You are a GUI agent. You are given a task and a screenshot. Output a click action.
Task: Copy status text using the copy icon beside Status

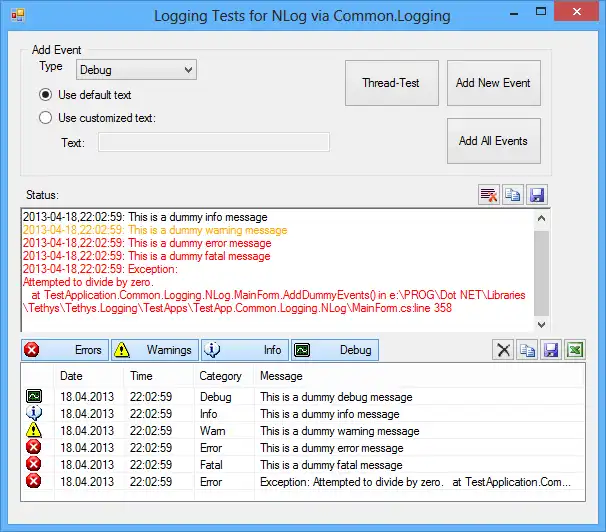click(x=512, y=195)
